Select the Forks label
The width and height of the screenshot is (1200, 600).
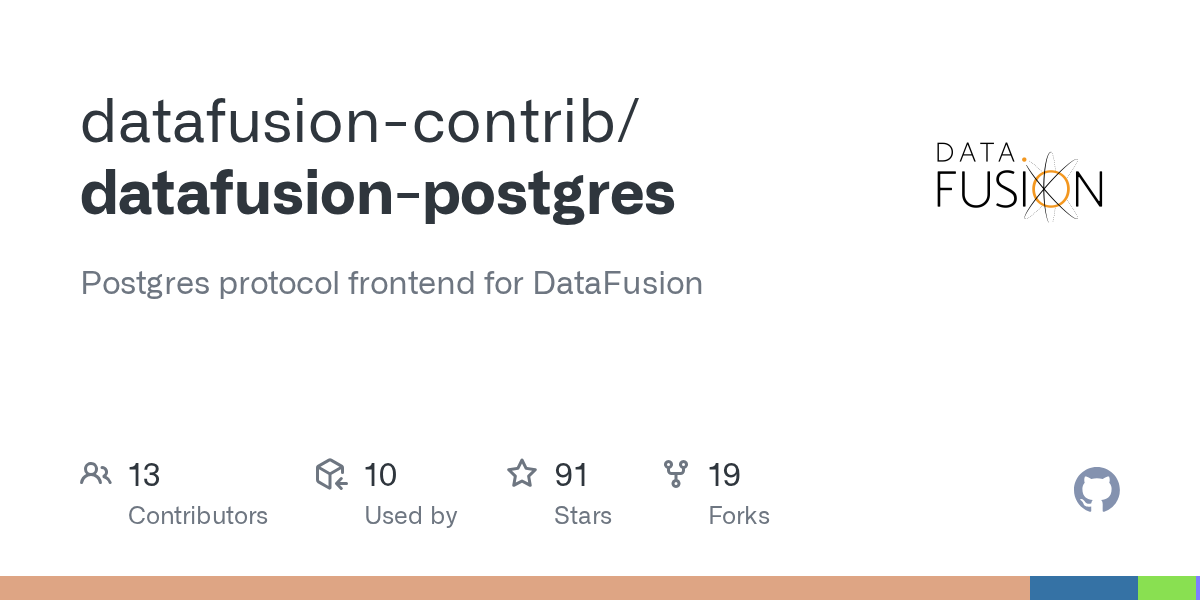pyautogui.click(x=739, y=516)
